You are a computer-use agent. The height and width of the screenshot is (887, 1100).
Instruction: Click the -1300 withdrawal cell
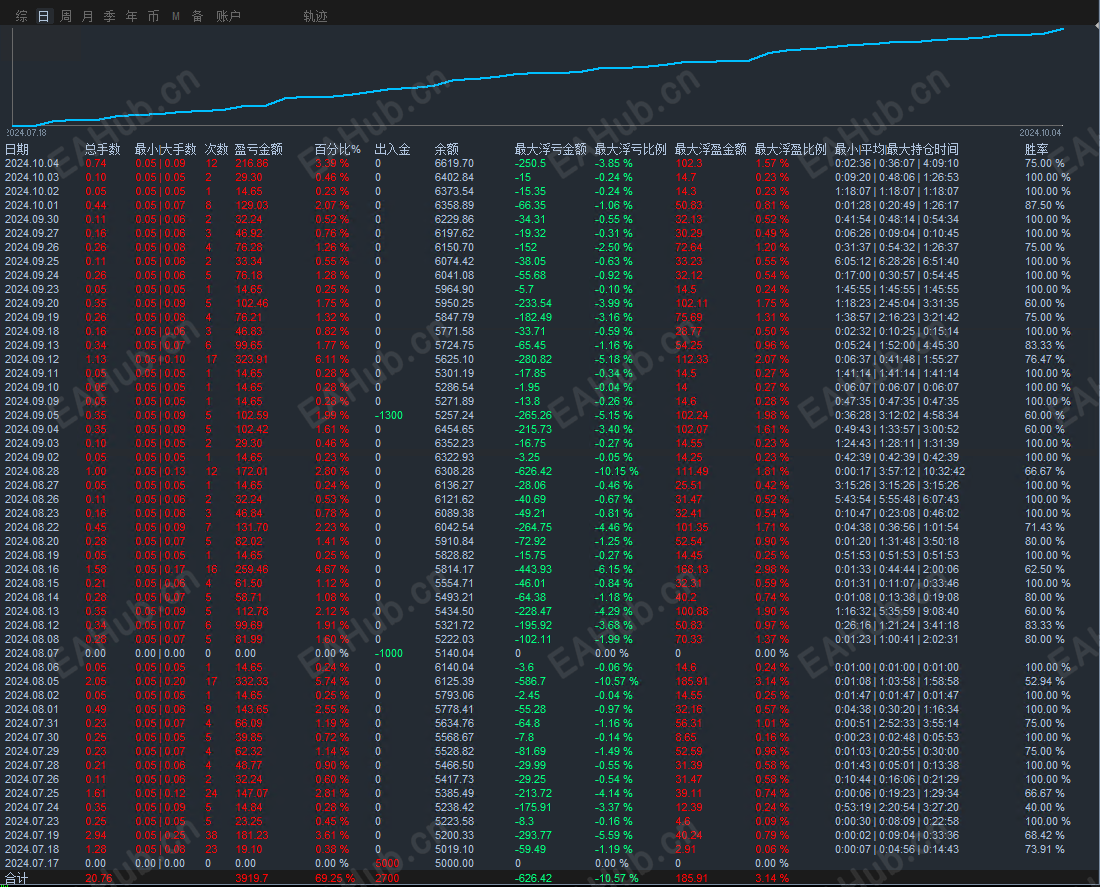click(389, 415)
